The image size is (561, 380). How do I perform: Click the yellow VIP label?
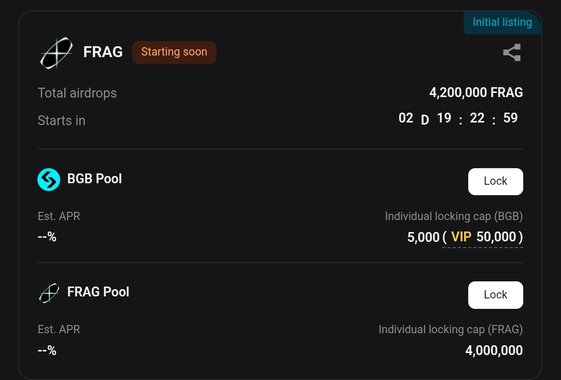click(x=461, y=237)
